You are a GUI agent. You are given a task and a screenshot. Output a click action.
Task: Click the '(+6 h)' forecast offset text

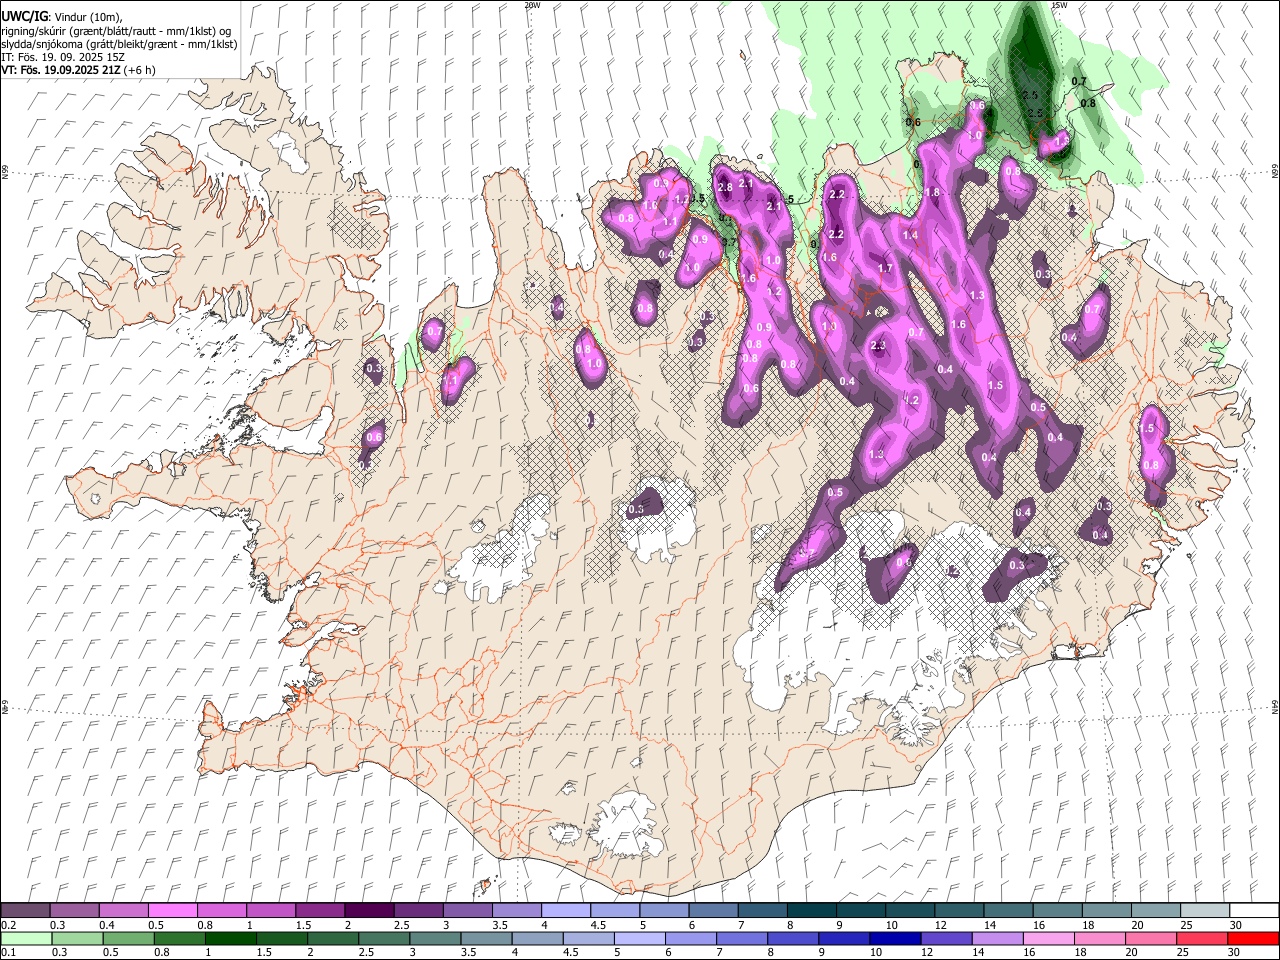(139, 70)
